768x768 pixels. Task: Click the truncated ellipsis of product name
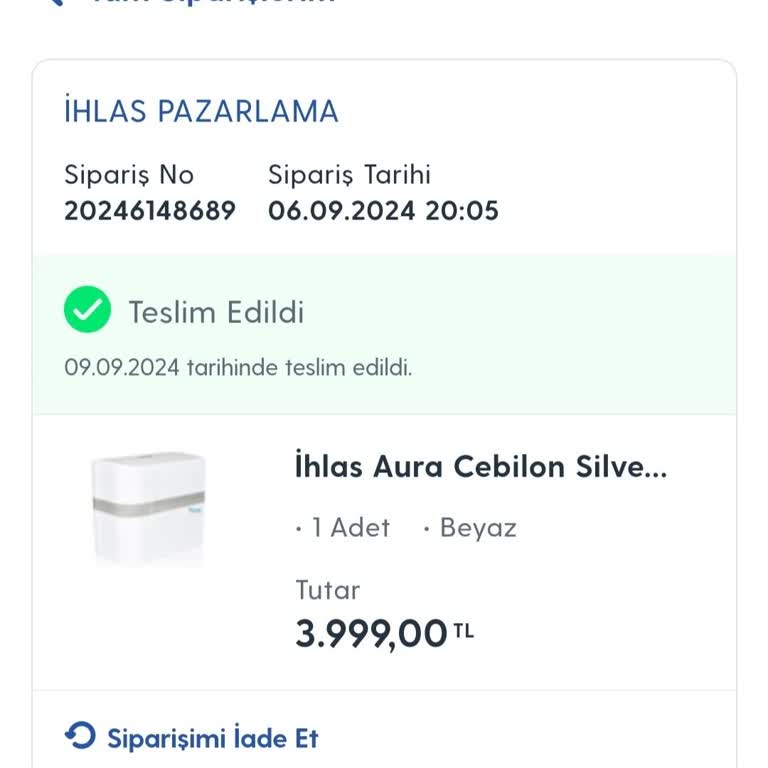coord(655,468)
